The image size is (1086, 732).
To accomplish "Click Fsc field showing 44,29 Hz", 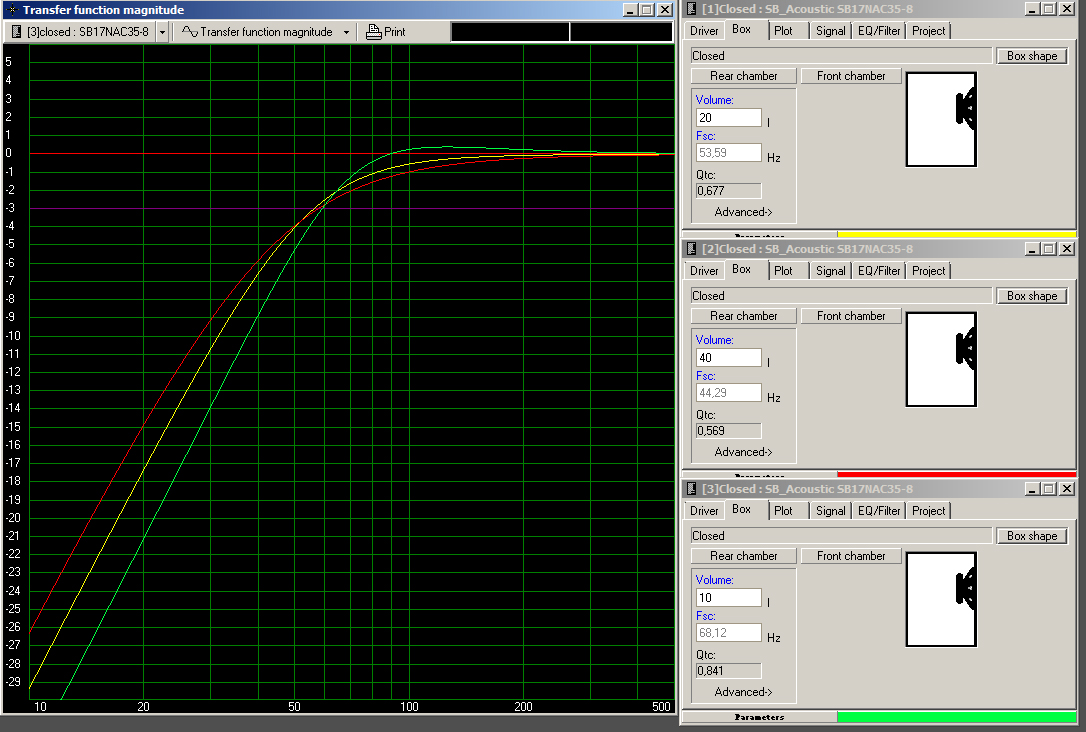I will tap(729, 393).
